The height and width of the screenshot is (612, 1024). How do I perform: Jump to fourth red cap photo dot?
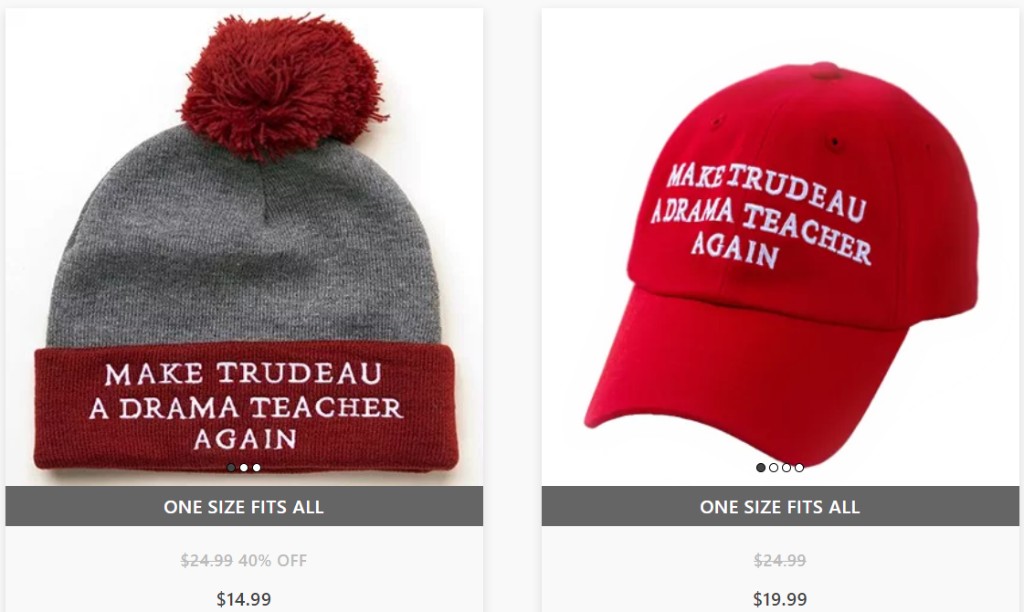tap(799, 468)
